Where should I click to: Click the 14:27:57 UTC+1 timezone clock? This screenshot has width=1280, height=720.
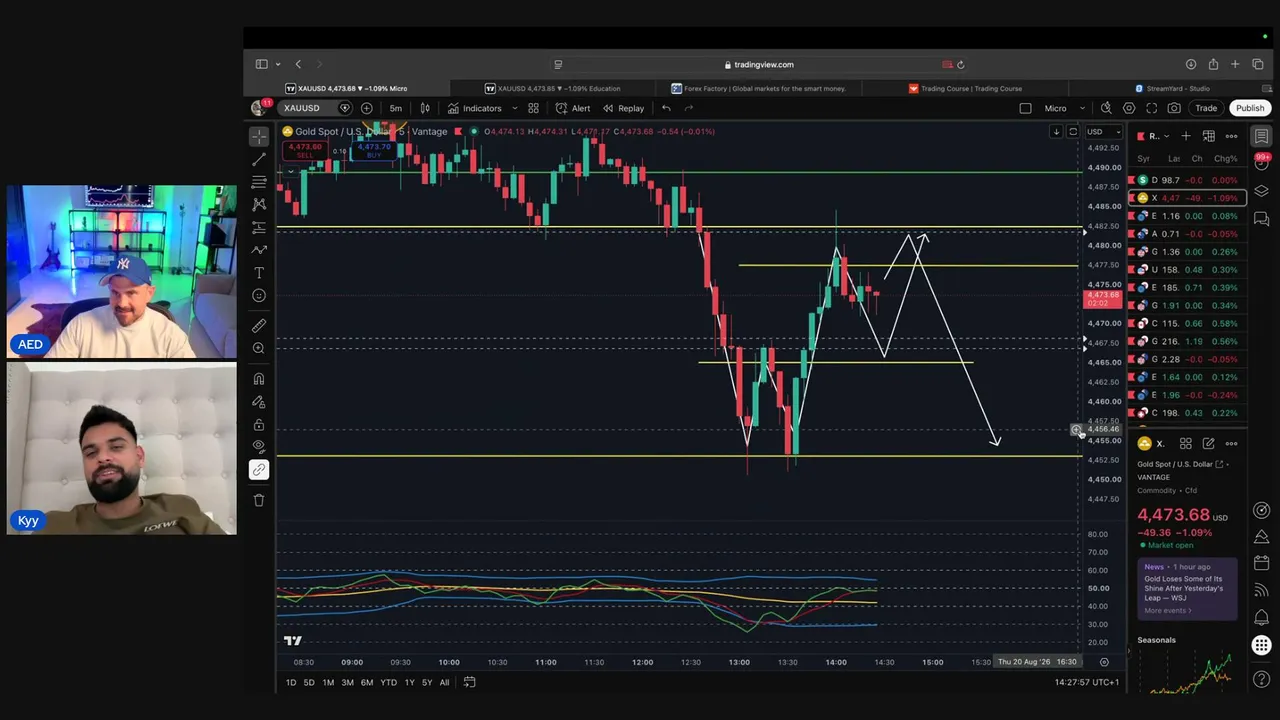click(1086, 682)
